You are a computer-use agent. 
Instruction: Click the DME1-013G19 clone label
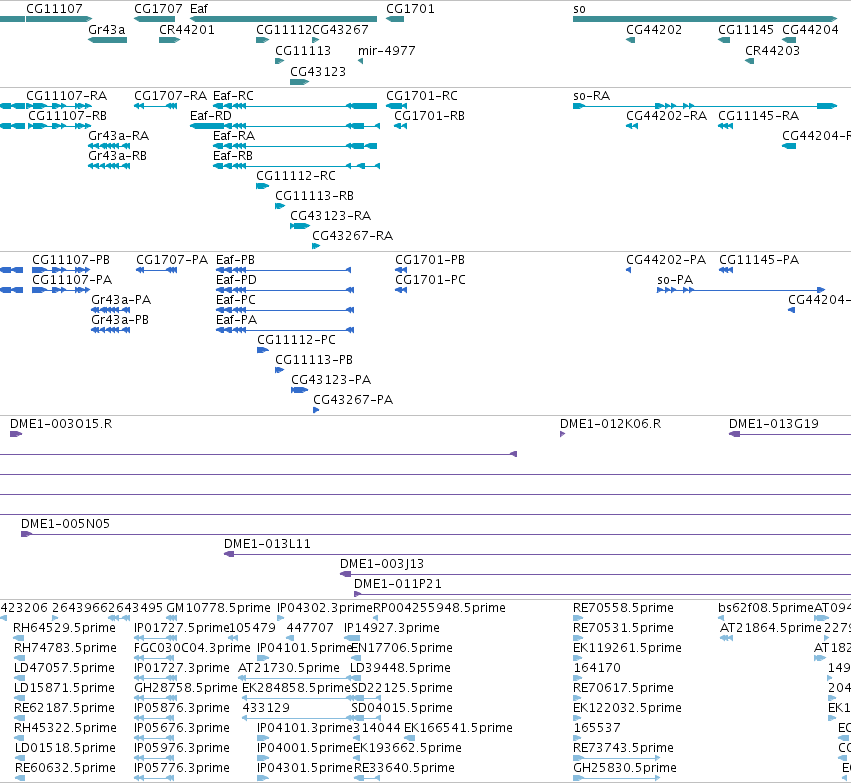(773, 424)
